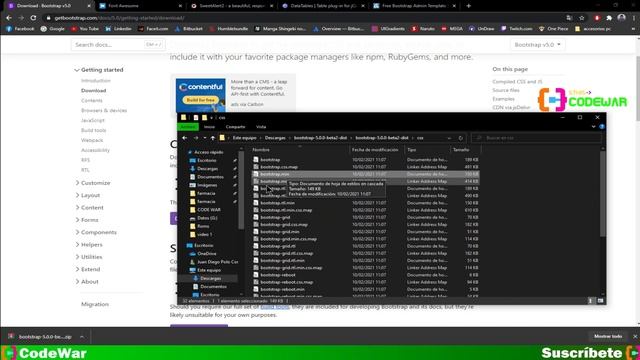Jump to Compiled CSS and JS section
The width and height of the screenshot is (640, 360).
[x=517, y=82]
